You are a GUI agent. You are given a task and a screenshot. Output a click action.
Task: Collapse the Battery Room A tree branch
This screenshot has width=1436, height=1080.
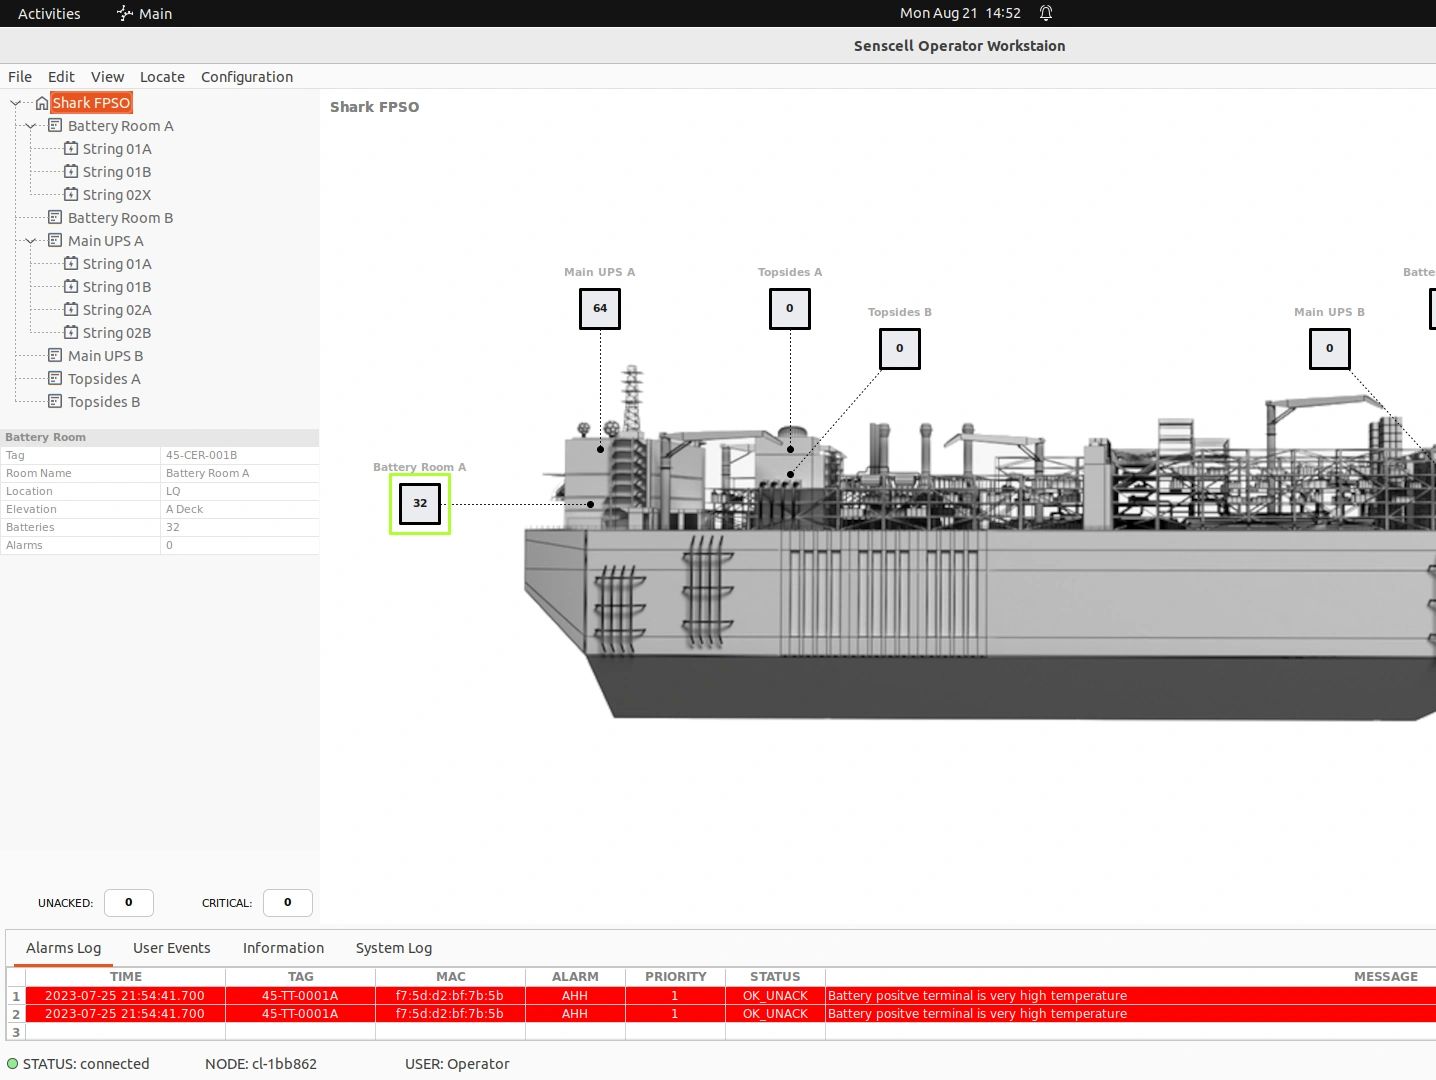(31, 126)
